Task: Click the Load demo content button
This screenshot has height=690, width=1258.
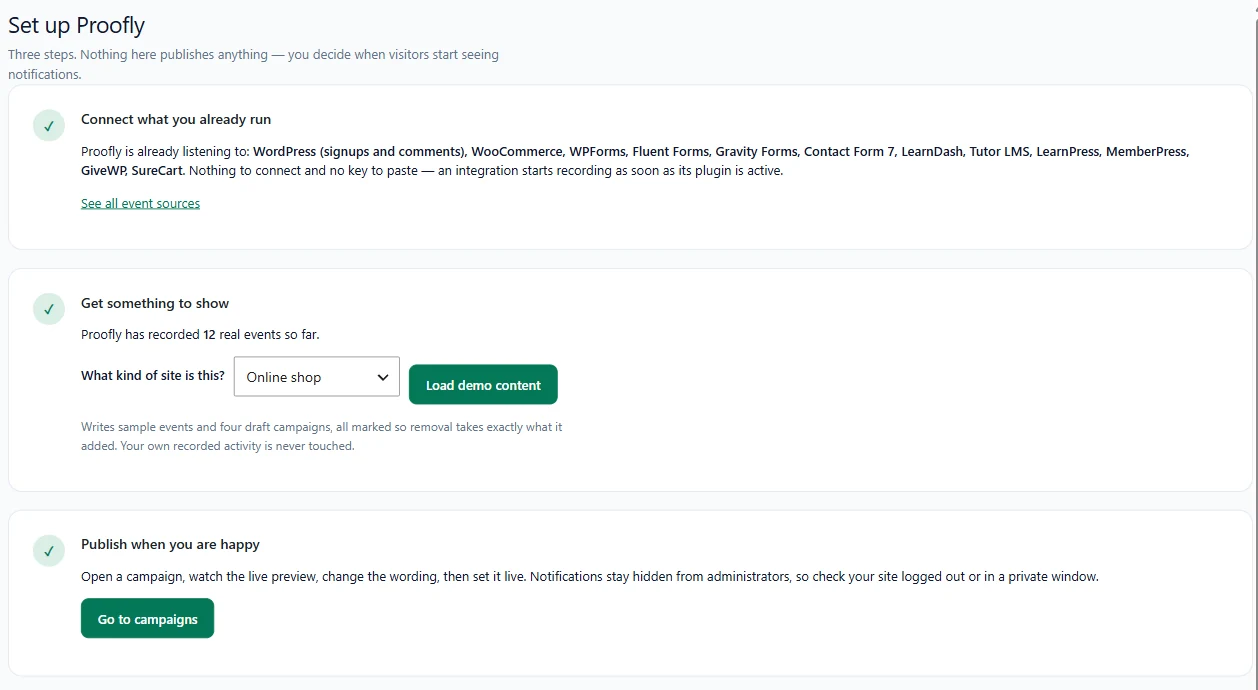Action: 483,385
